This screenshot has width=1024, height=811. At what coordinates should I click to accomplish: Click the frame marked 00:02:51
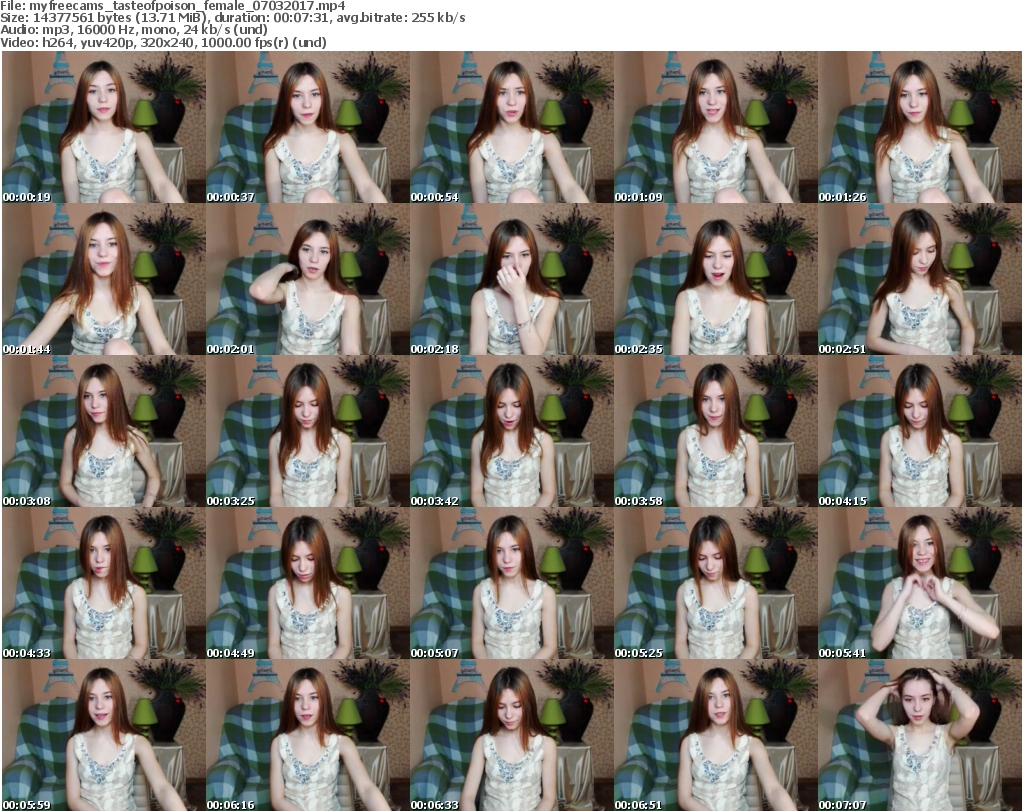pos(920,279)
